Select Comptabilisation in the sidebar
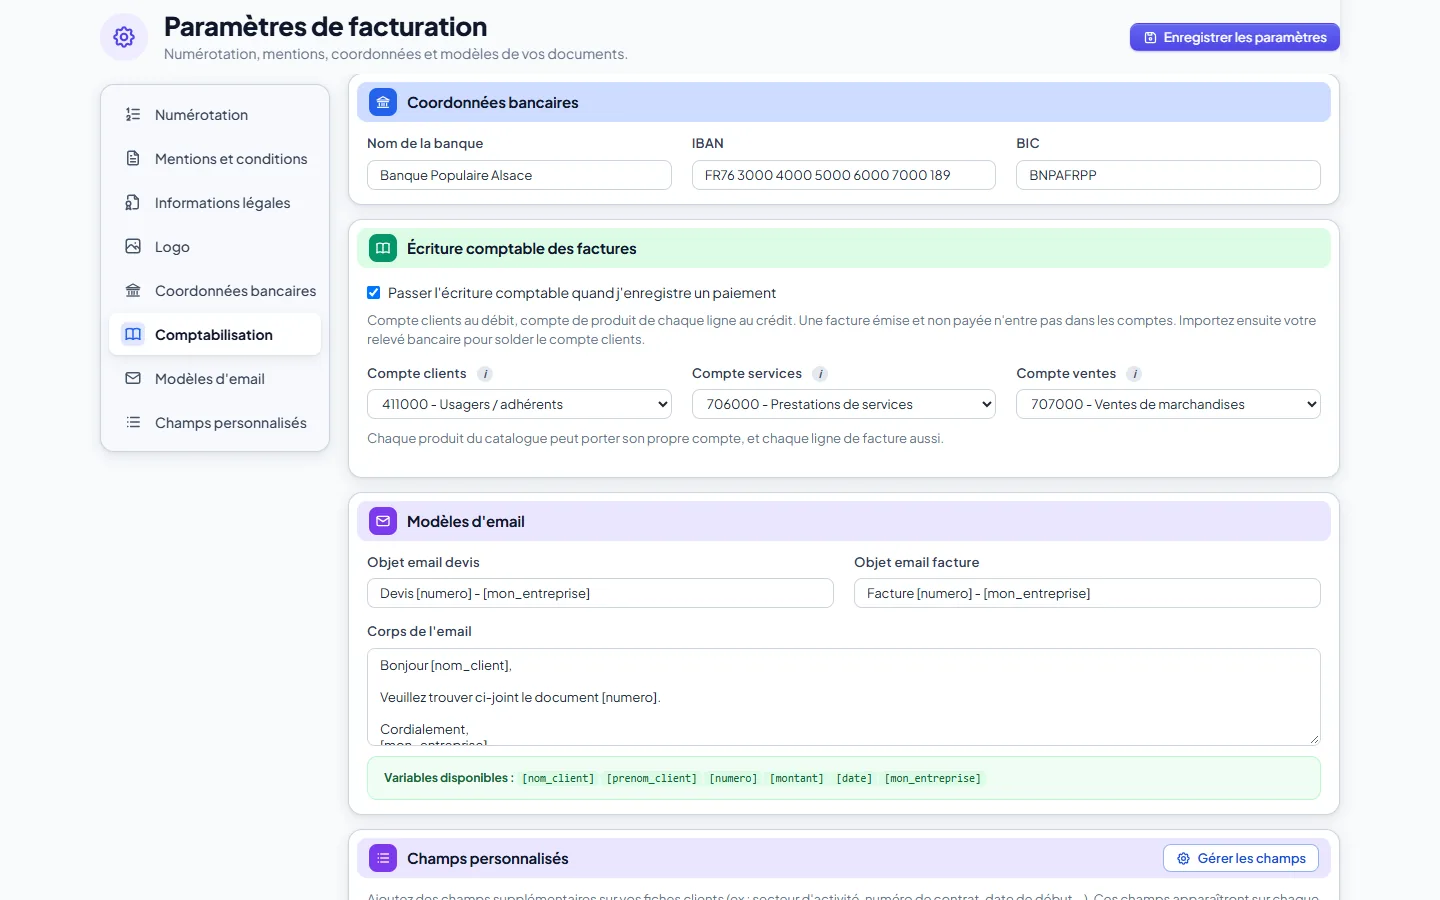The width and height of the screenshot is (1440, 900). pyautogui.click(x=215, y=335)
